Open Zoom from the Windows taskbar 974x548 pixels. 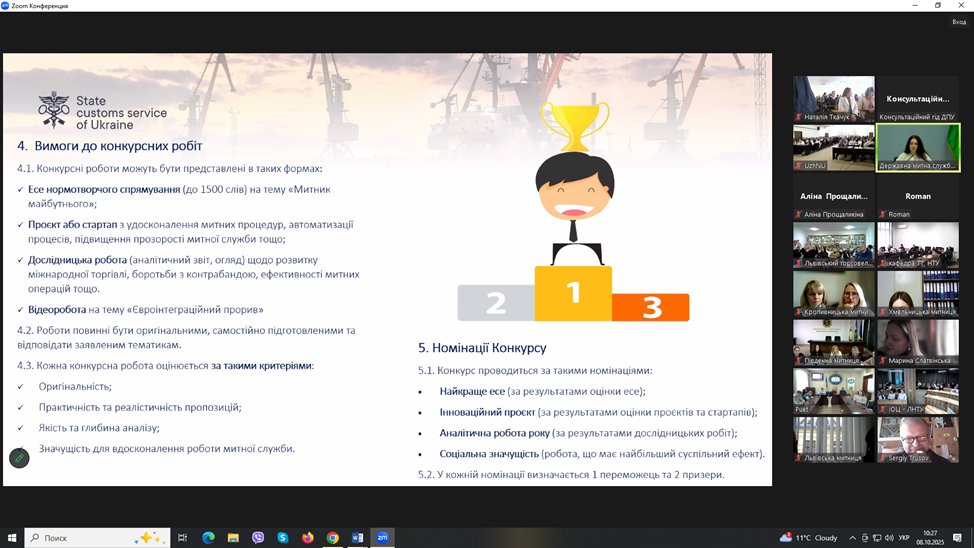tap(382, 537)
